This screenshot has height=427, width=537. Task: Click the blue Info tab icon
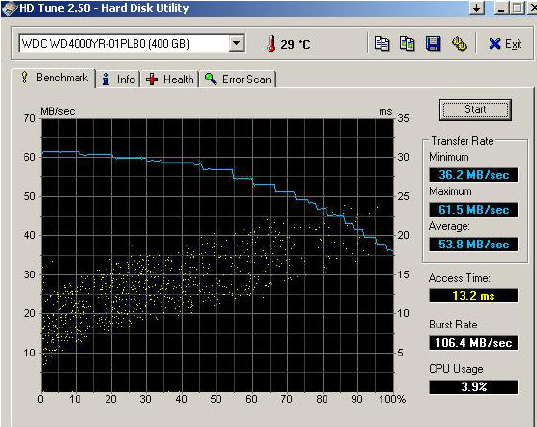106,79
